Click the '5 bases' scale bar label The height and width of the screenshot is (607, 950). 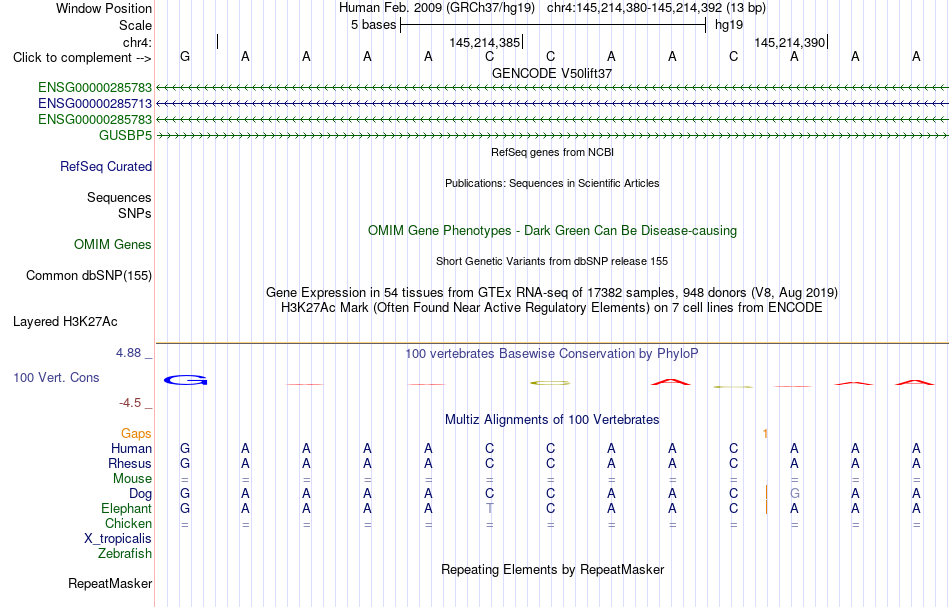[373, 25]
